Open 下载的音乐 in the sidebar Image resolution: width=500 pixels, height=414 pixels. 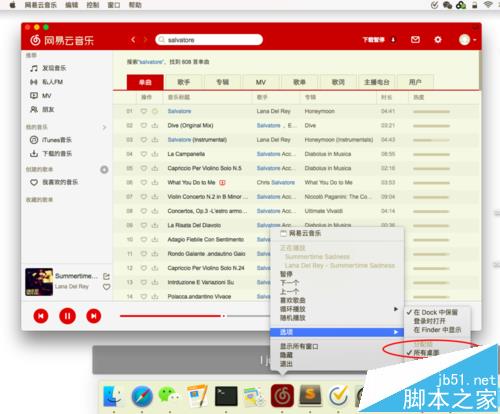click(51, 154)
